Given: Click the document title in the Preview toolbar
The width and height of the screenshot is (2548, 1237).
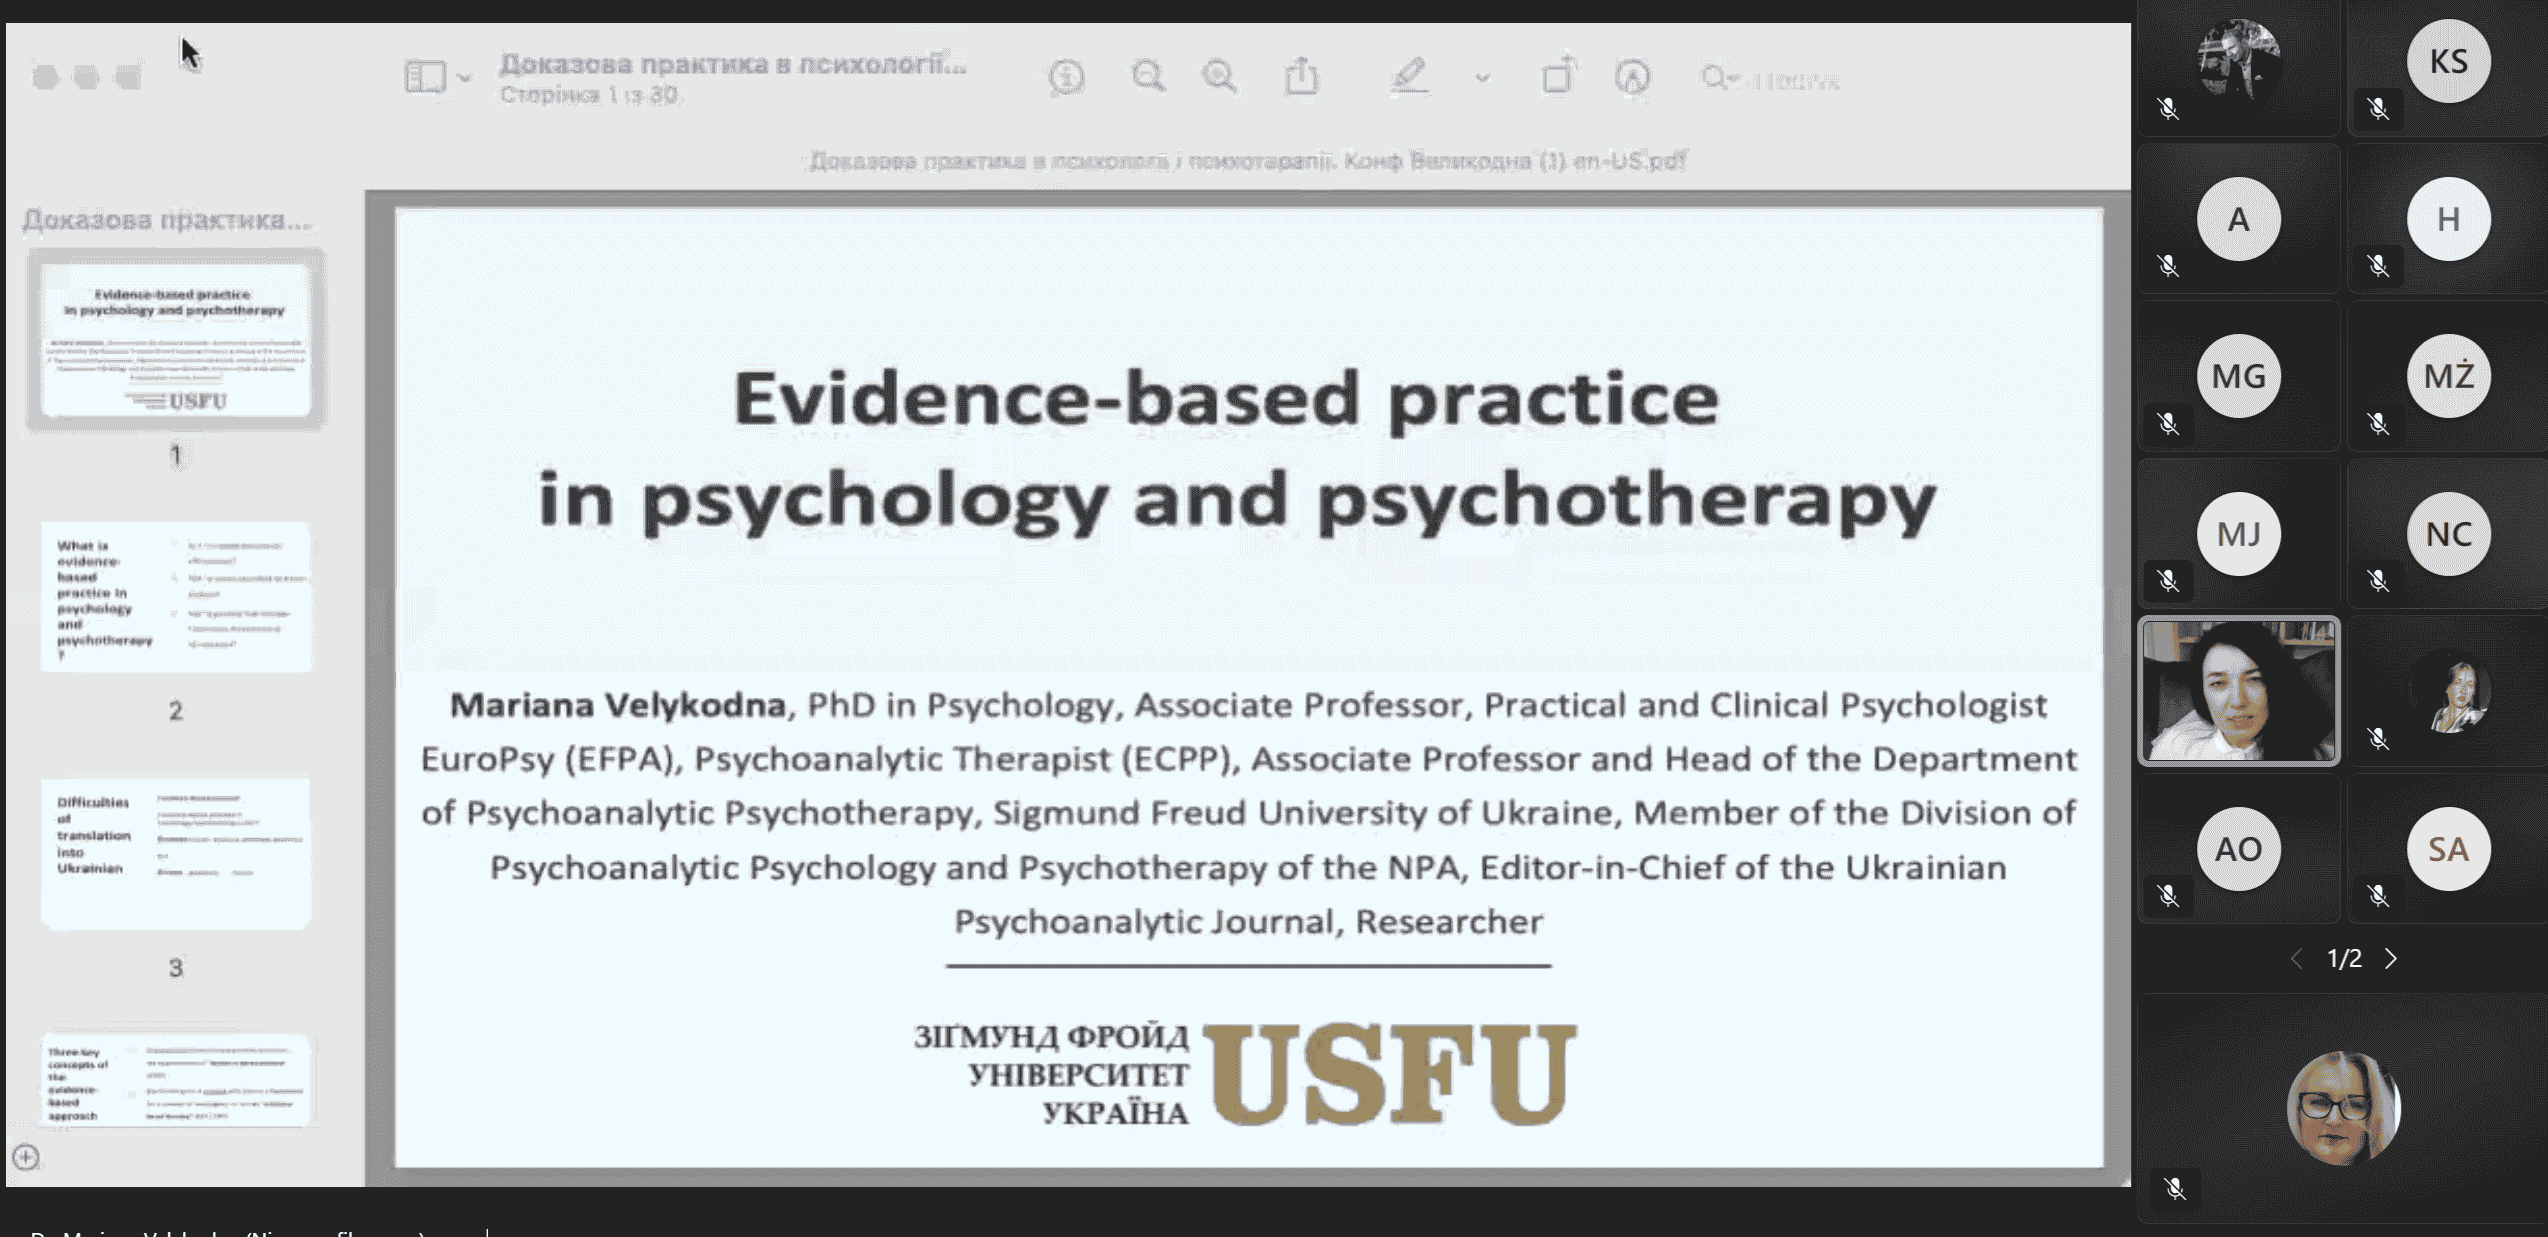Looking at the screenshot, I should coord(733,64).
